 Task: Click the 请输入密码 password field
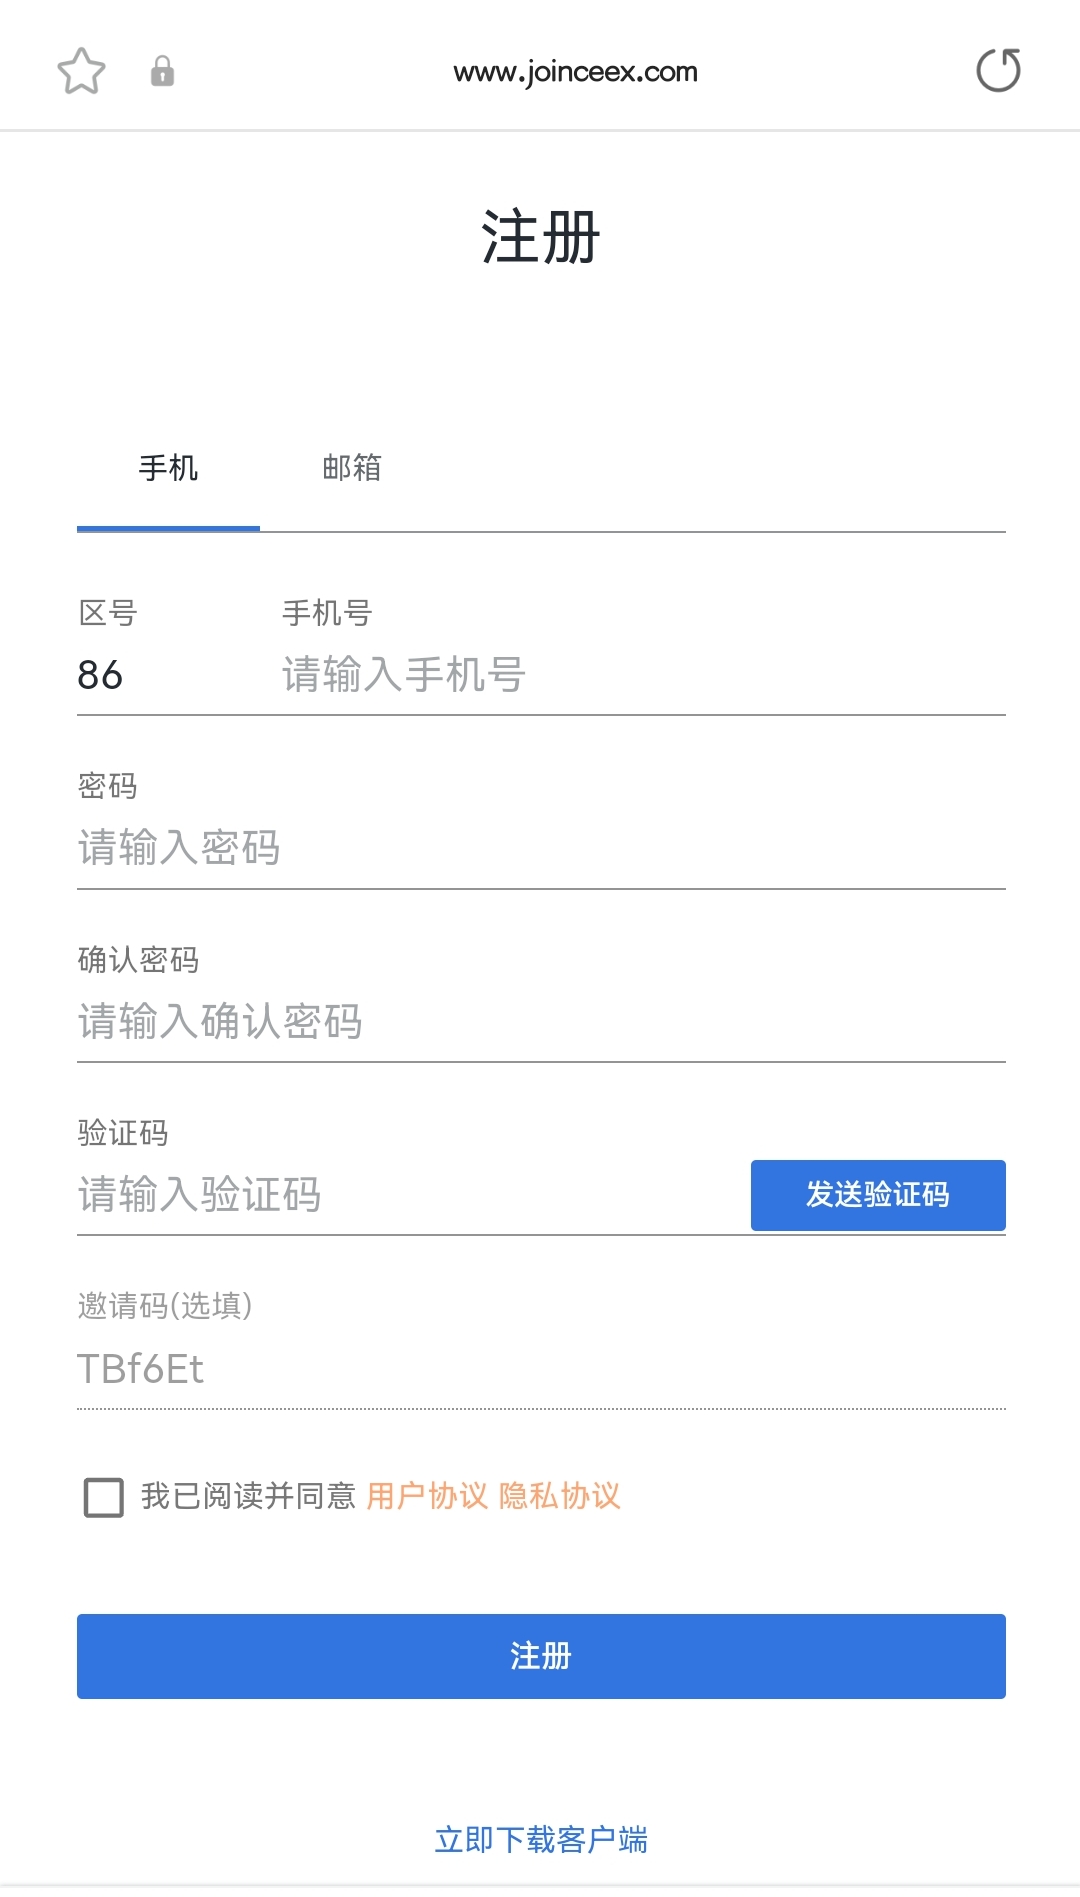540,848
